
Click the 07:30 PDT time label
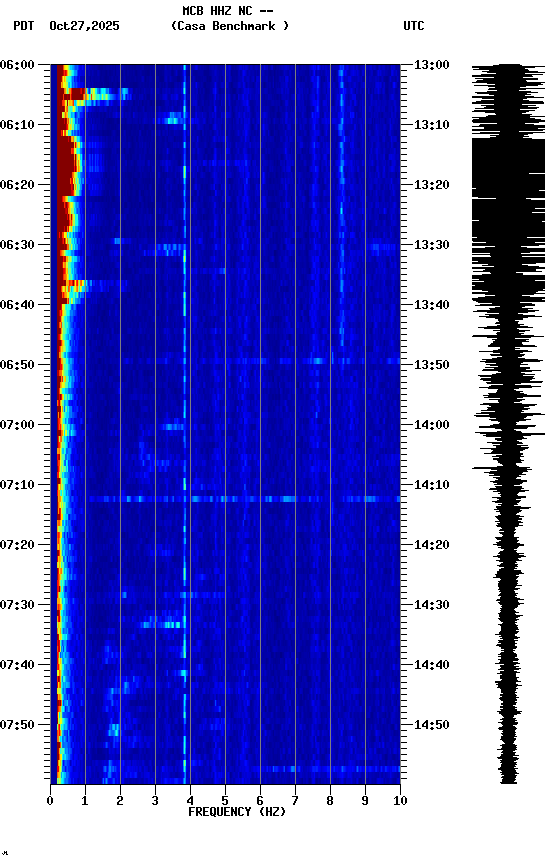coord(17,606)
